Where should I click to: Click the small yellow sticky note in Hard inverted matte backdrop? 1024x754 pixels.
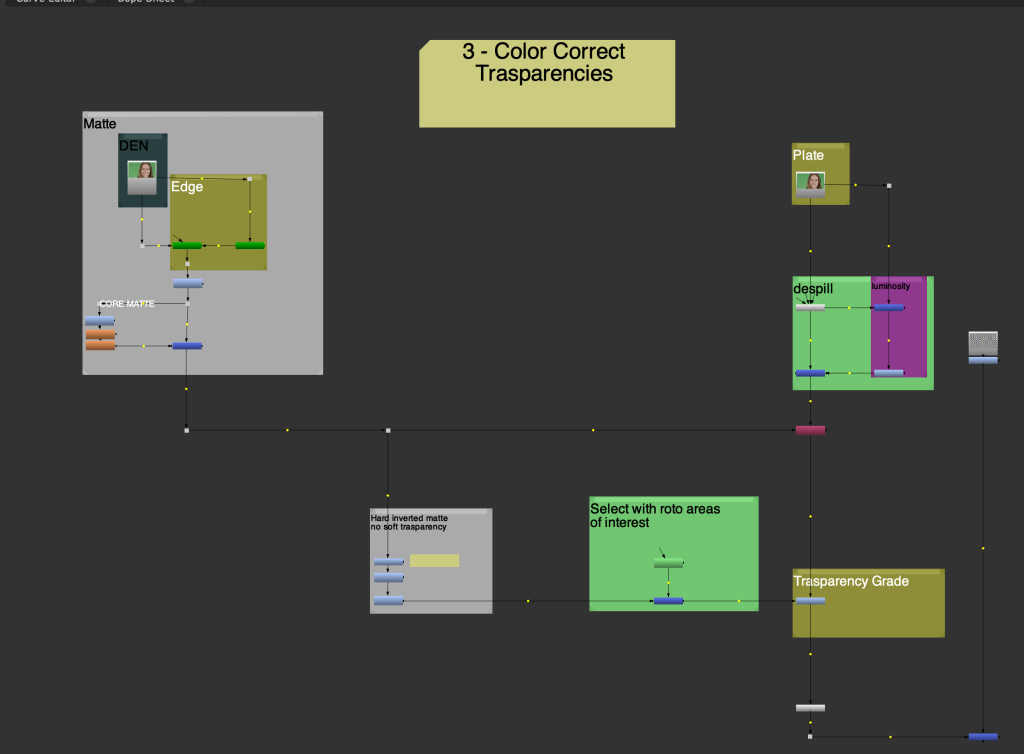pyautogui.click(x=434, y=561)
